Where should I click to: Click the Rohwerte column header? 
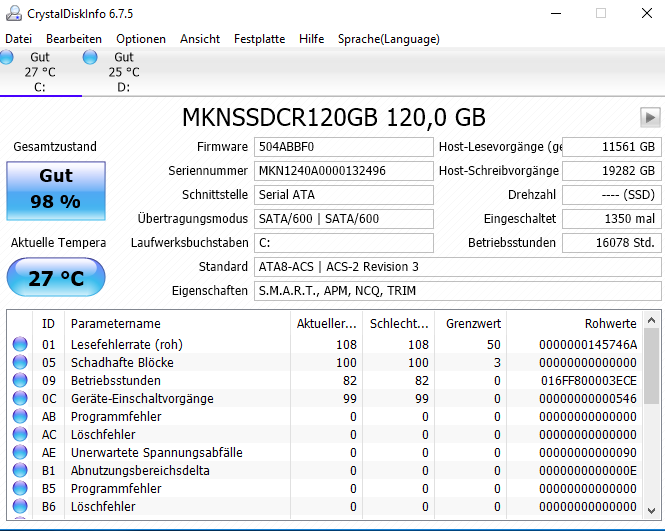coord(575,324)
